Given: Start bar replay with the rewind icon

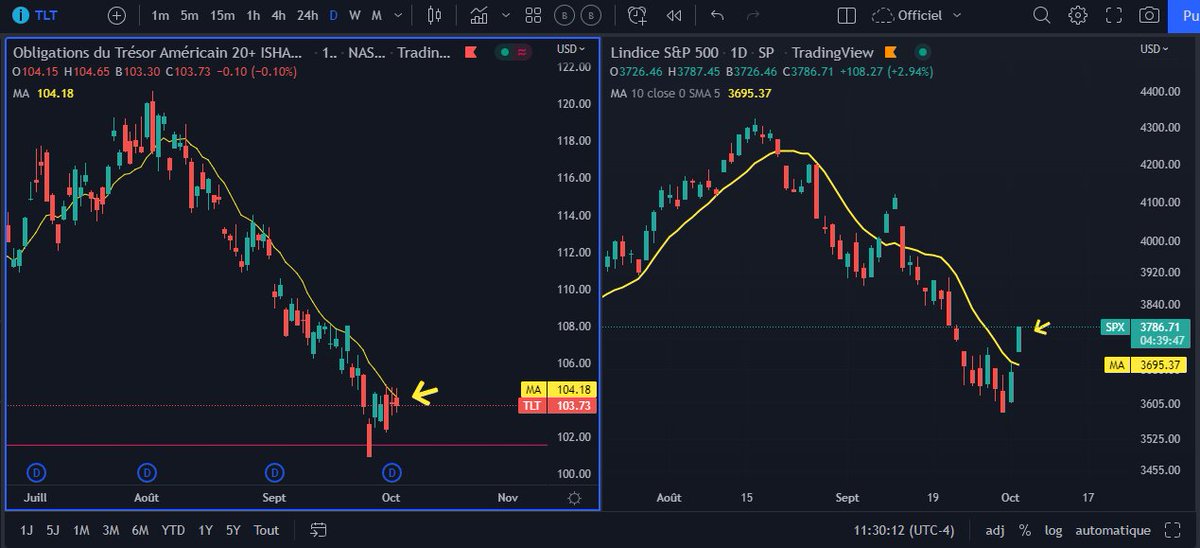Looking at the screenshot, I should (674, 15).
